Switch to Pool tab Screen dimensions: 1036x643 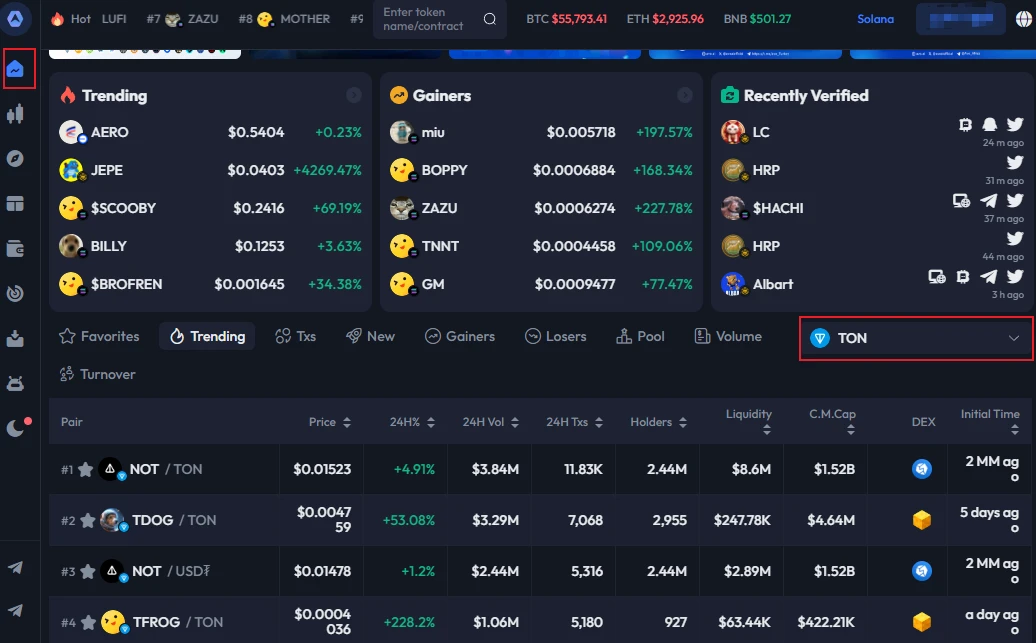coord(640,336)
